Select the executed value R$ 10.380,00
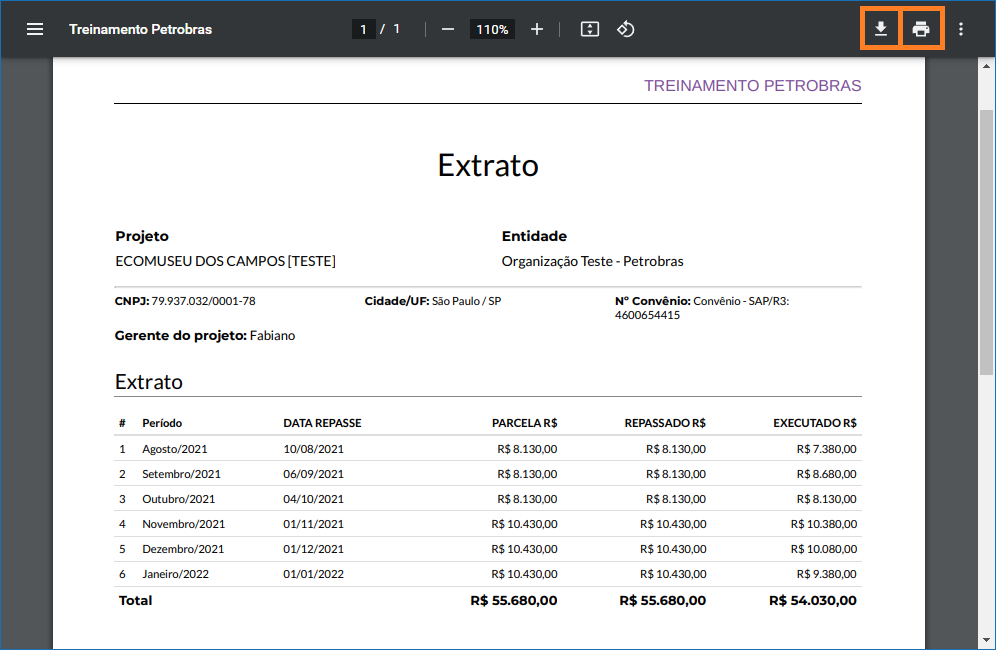This screenshot has width=996, height=650. [x=824, y=524]
